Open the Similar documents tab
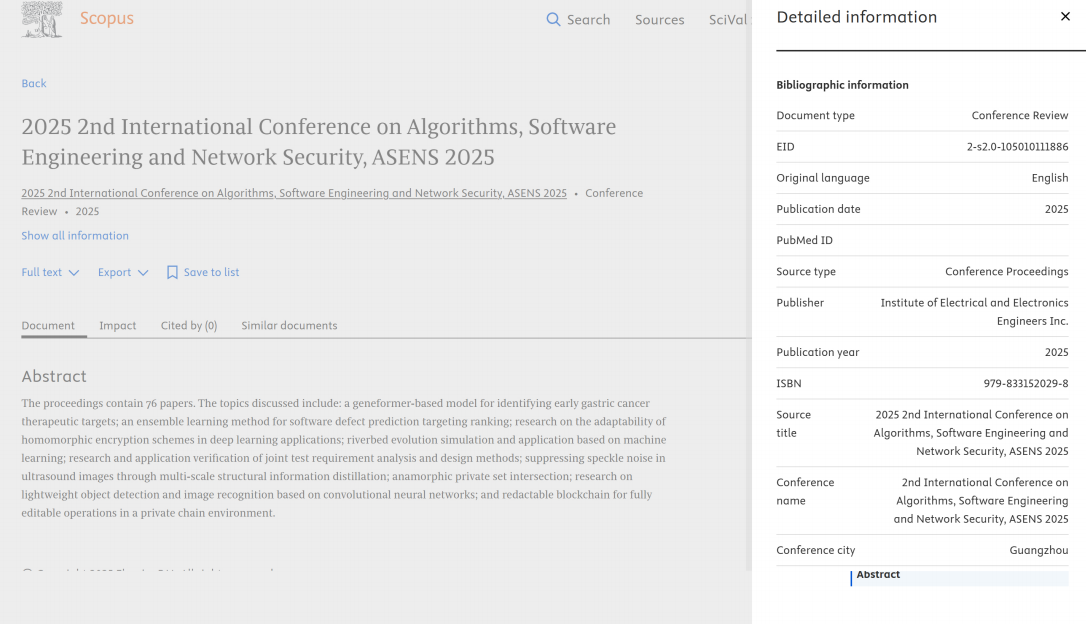The width and height of the screenshot is (1086, 624). 289,325
